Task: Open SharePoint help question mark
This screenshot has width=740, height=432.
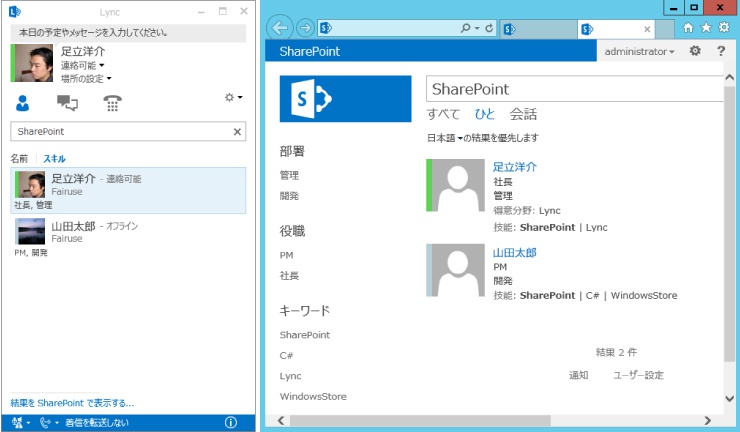Action: click(721, 51)
